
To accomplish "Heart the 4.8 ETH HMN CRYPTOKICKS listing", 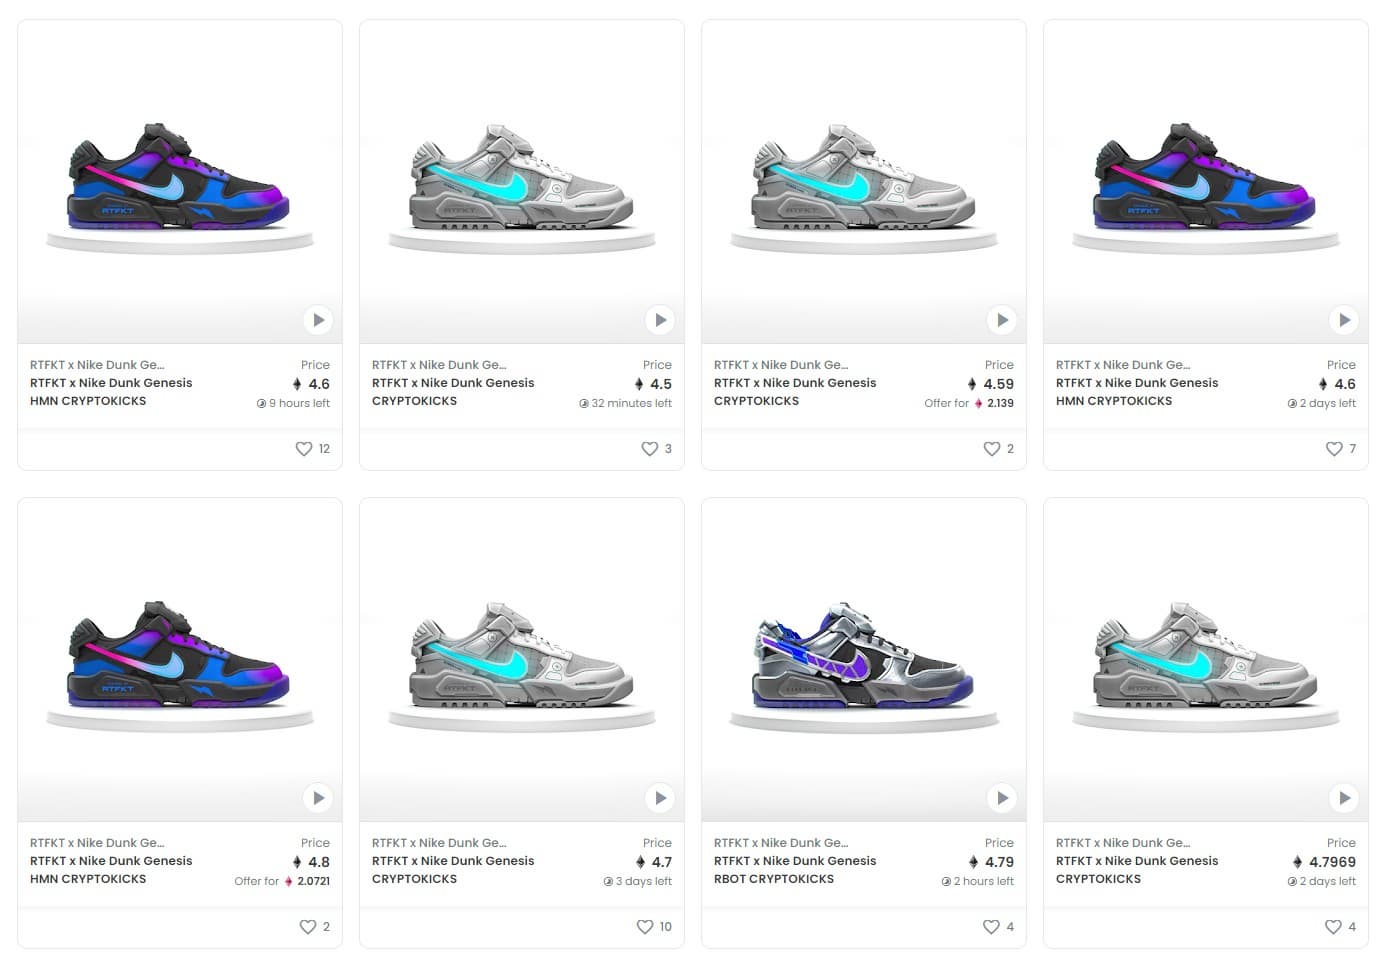I will [308, 927].
